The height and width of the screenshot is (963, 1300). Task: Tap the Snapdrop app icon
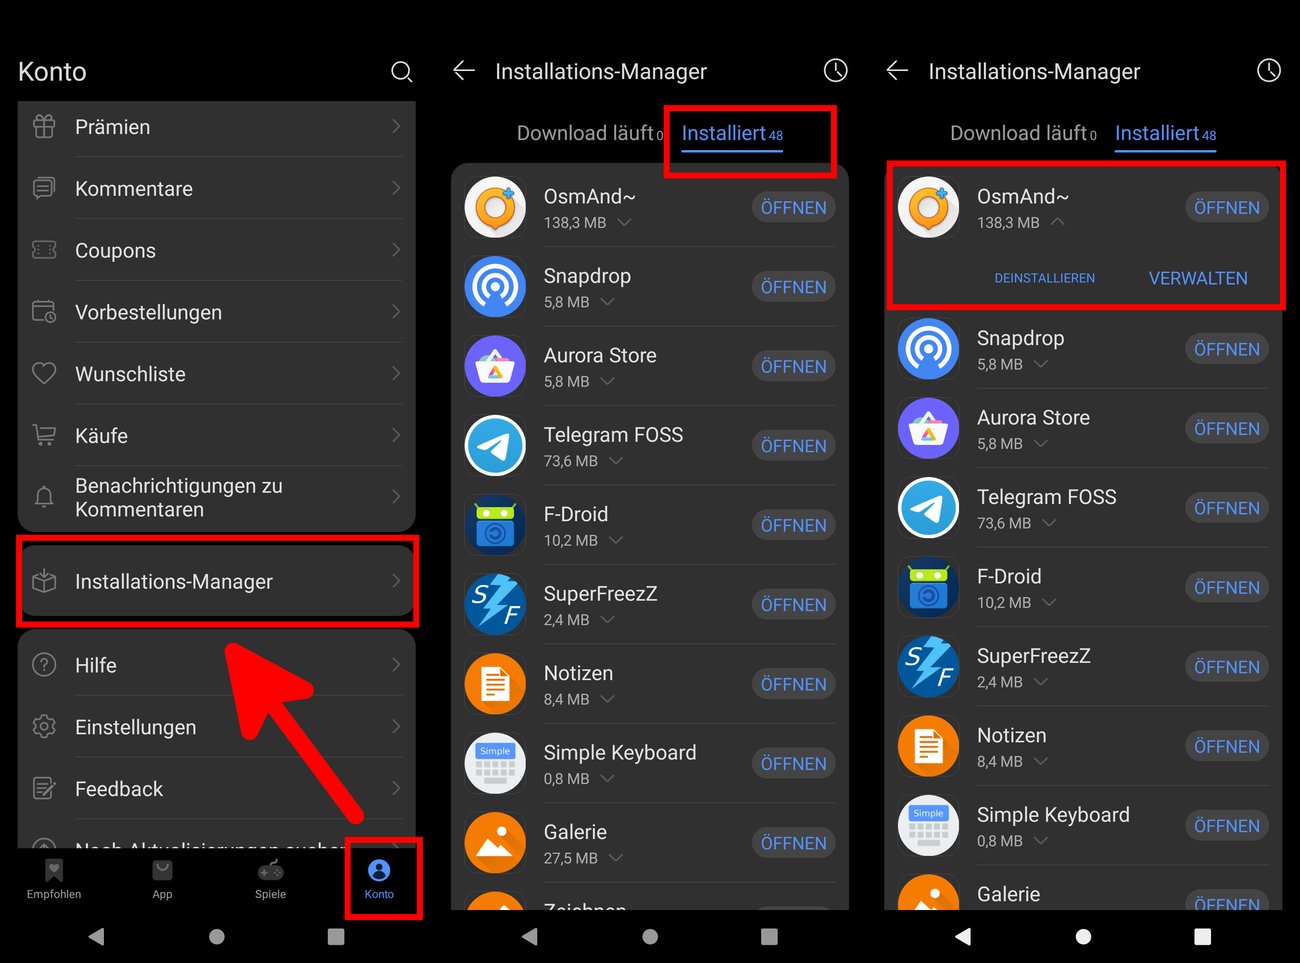(495, 287)
